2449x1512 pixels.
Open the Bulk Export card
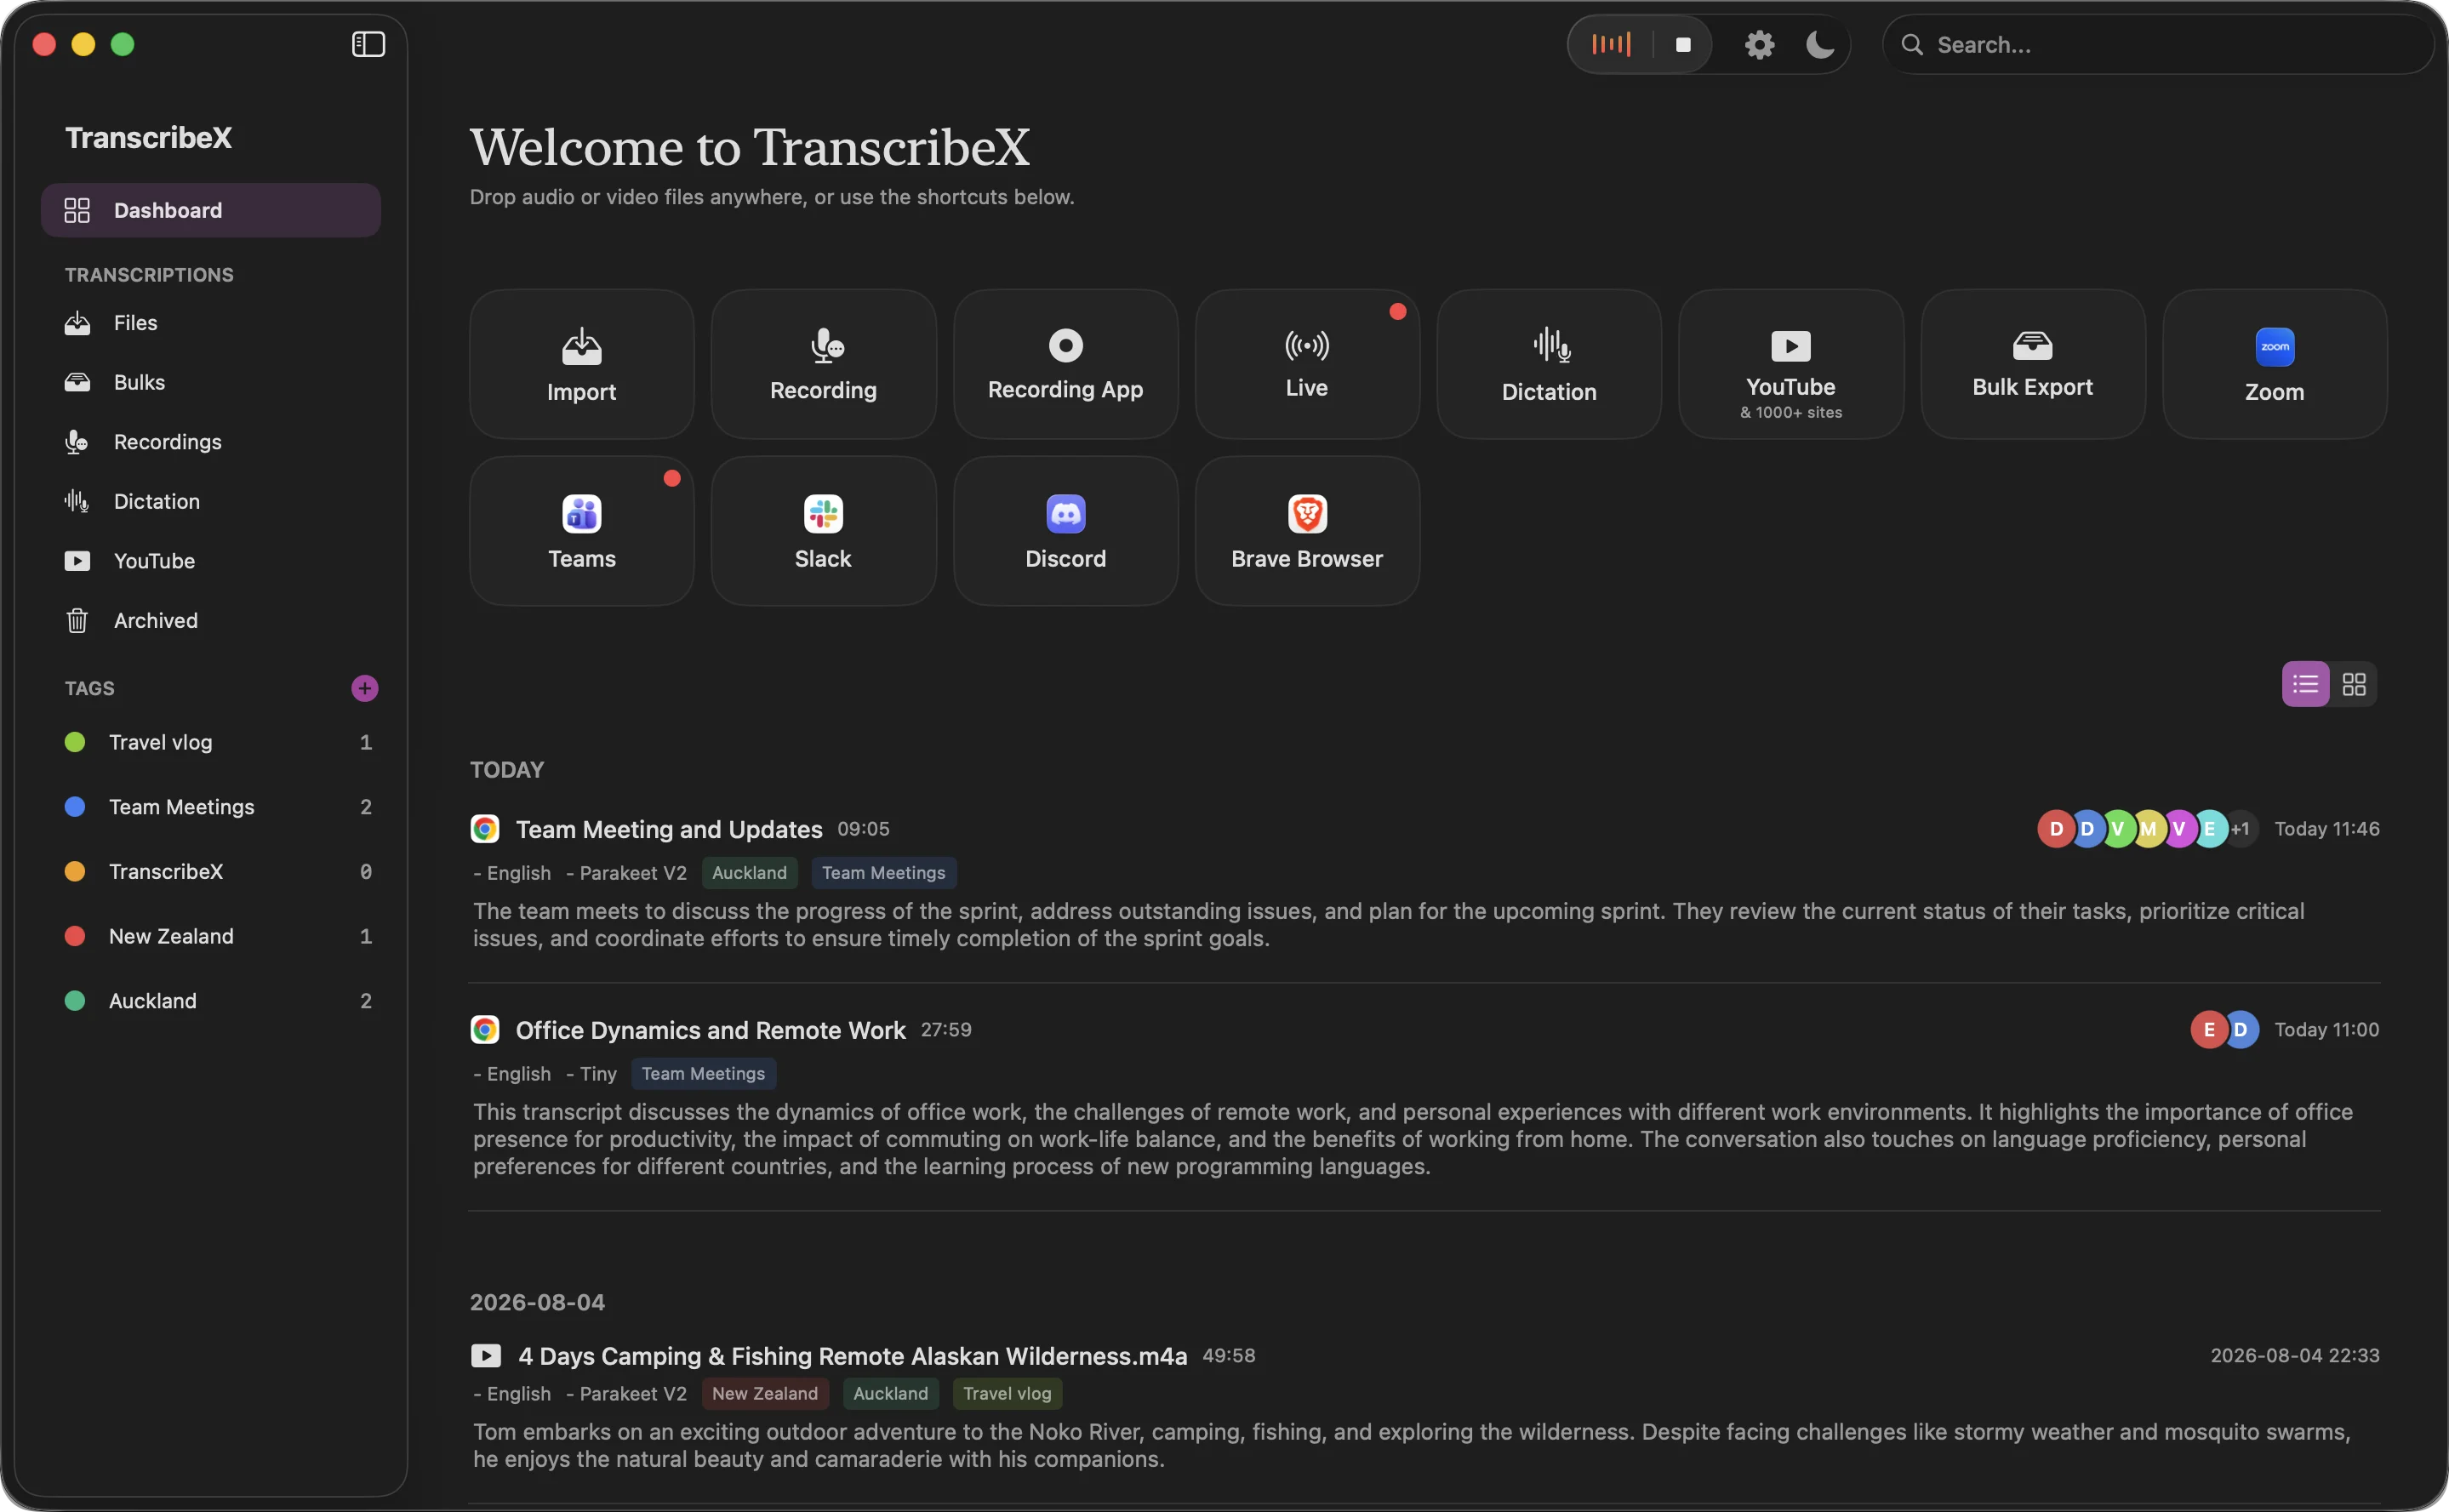point(2033,364)
